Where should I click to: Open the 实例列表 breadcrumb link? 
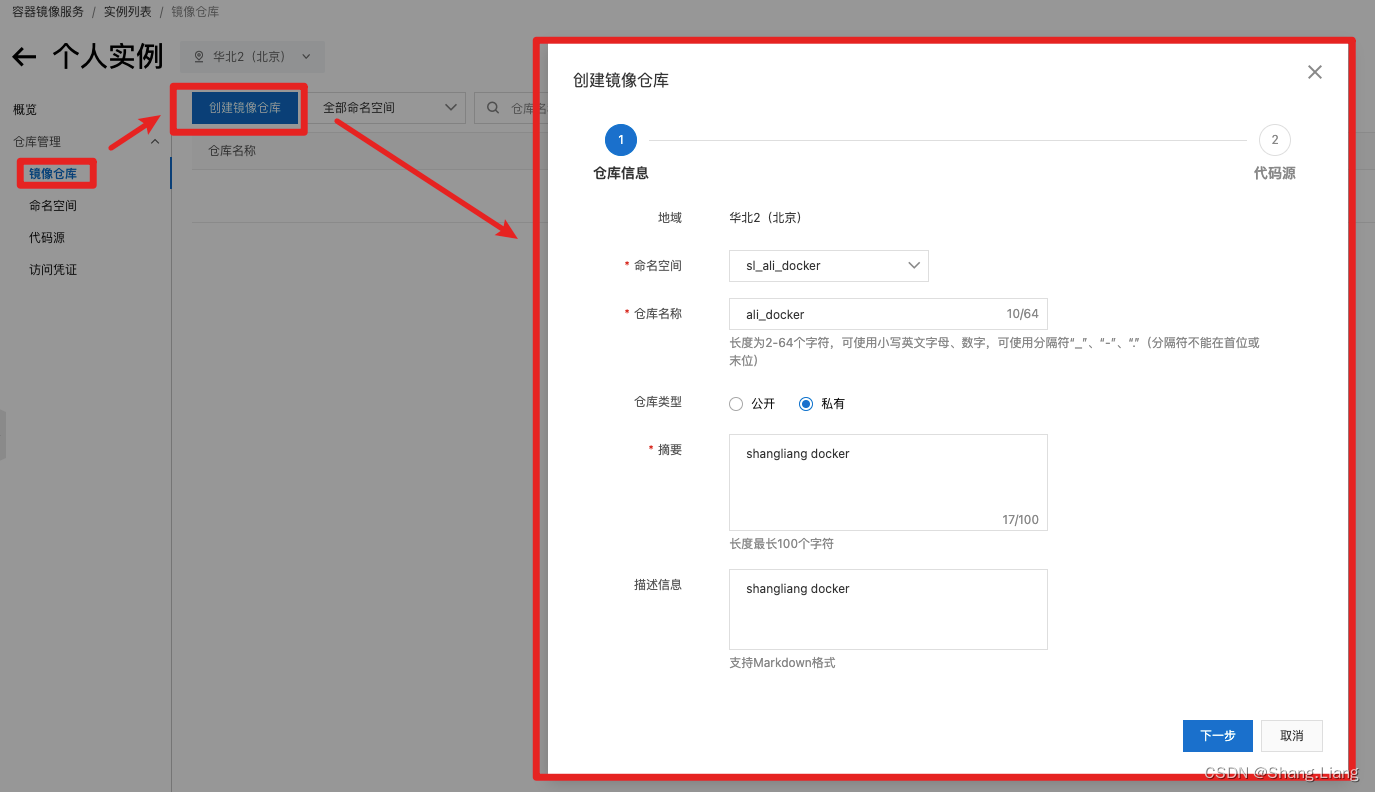click(126, 12)
